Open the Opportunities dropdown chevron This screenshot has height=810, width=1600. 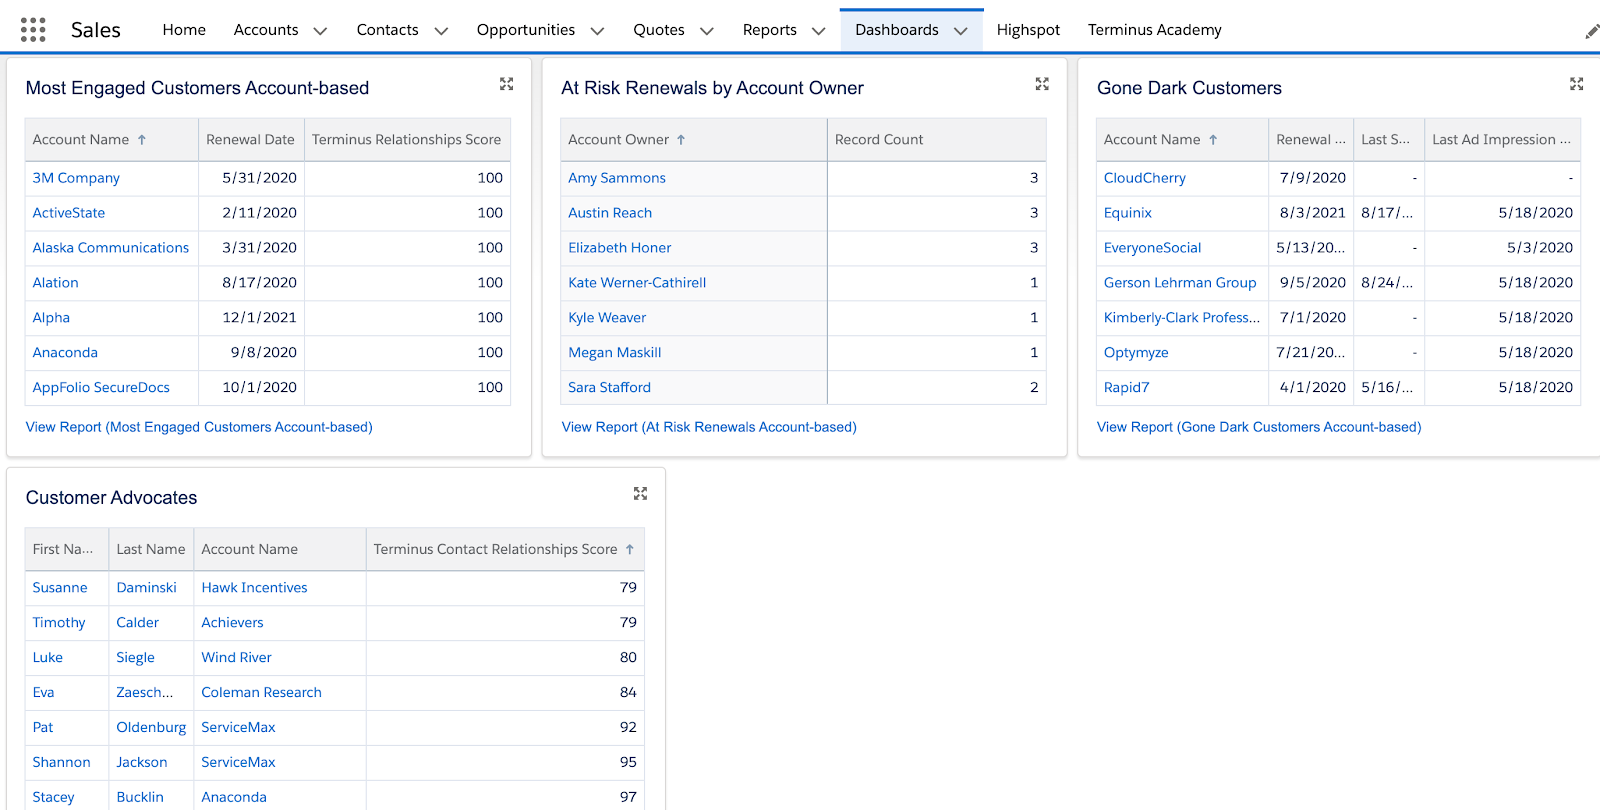tap(597, 31)
